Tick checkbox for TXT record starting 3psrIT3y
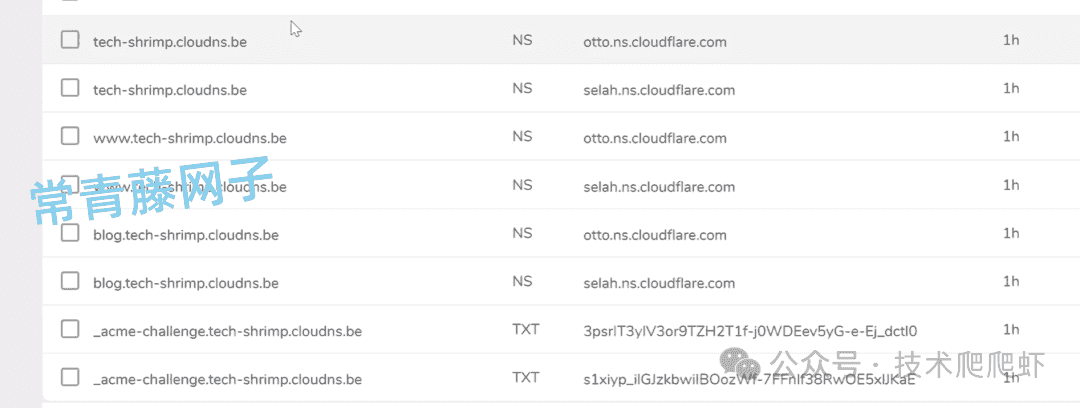Viewport: 1080px width, 408px height. pos(70,329)
